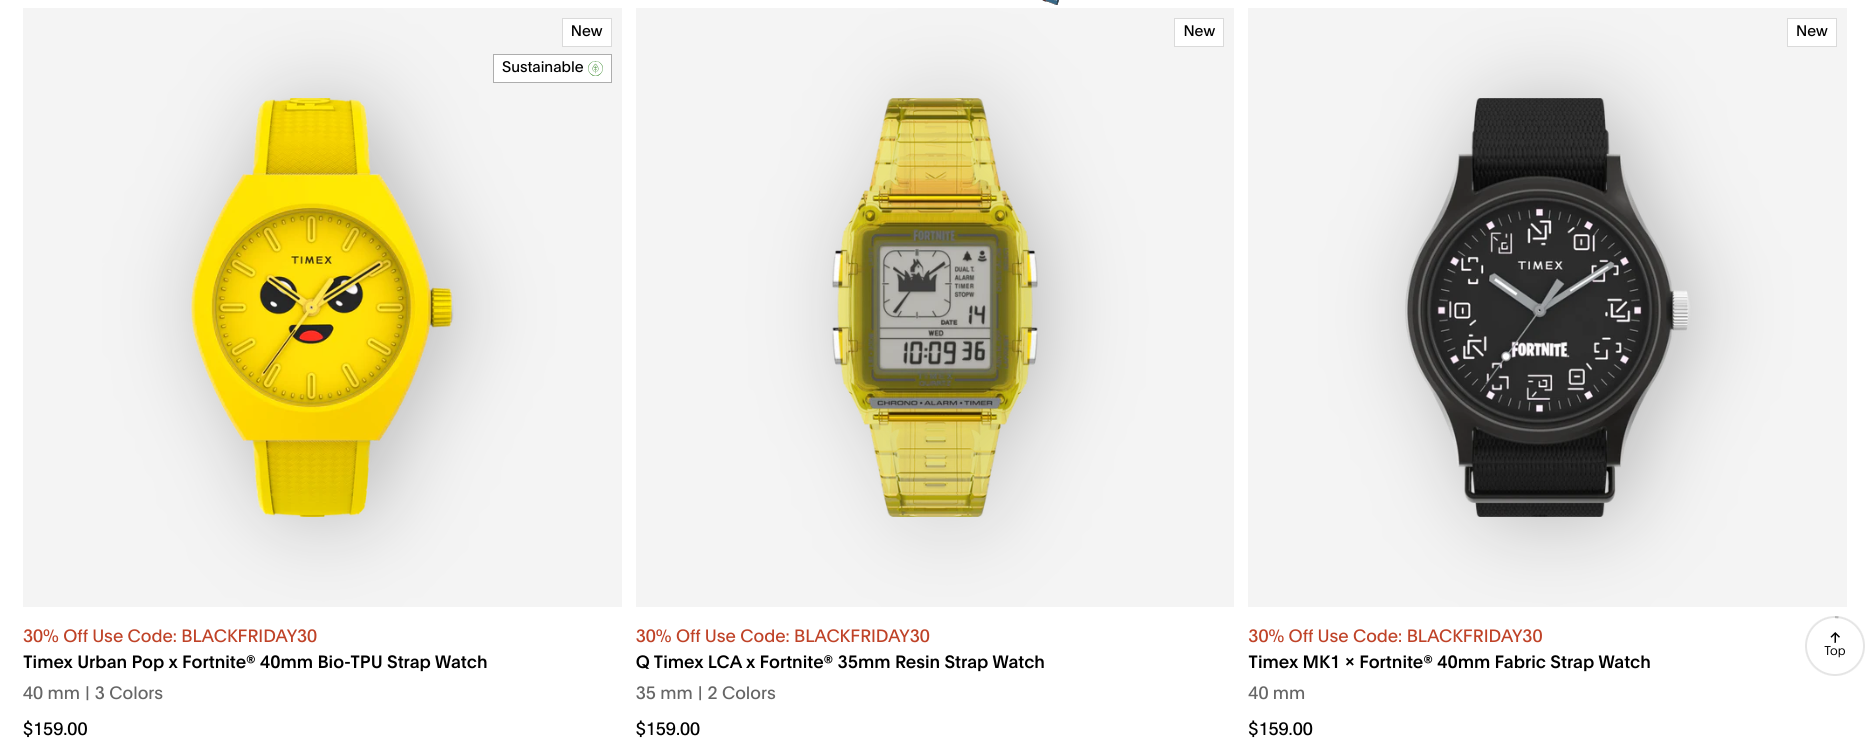
Task: Click New badge on the LCA watch
Action: point(1199,31)
